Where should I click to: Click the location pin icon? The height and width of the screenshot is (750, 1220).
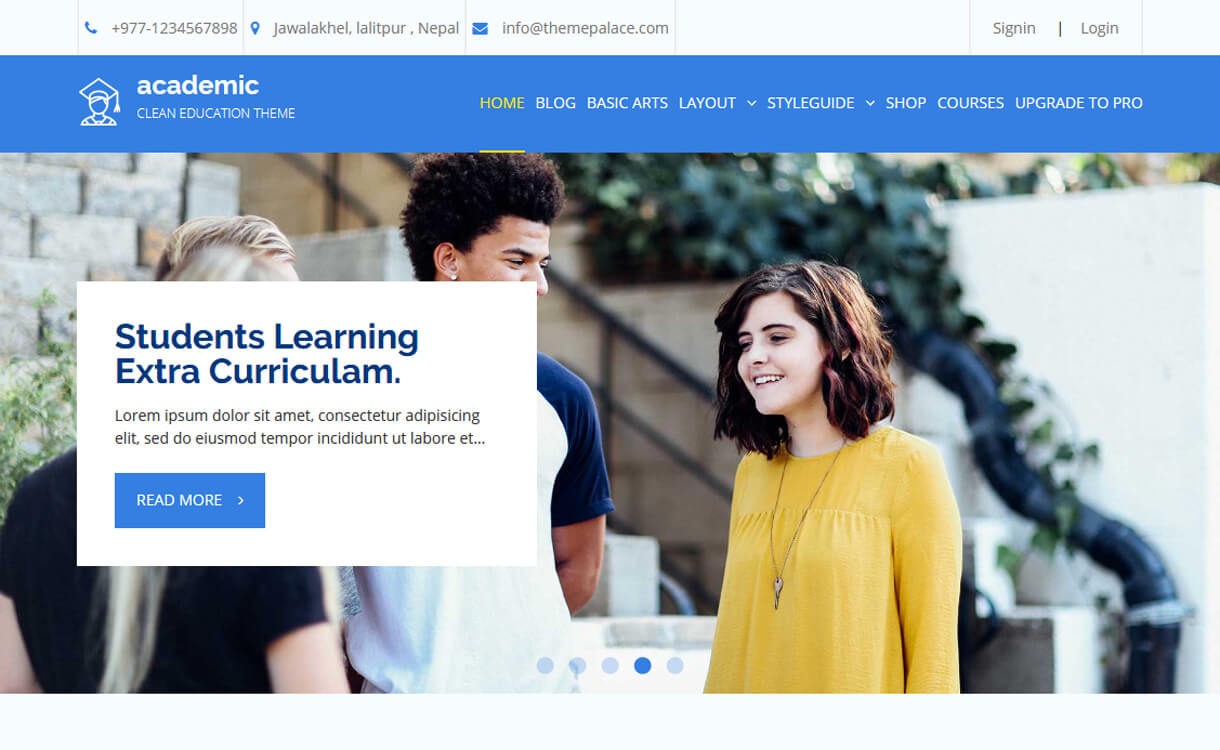tap(255, 28)
